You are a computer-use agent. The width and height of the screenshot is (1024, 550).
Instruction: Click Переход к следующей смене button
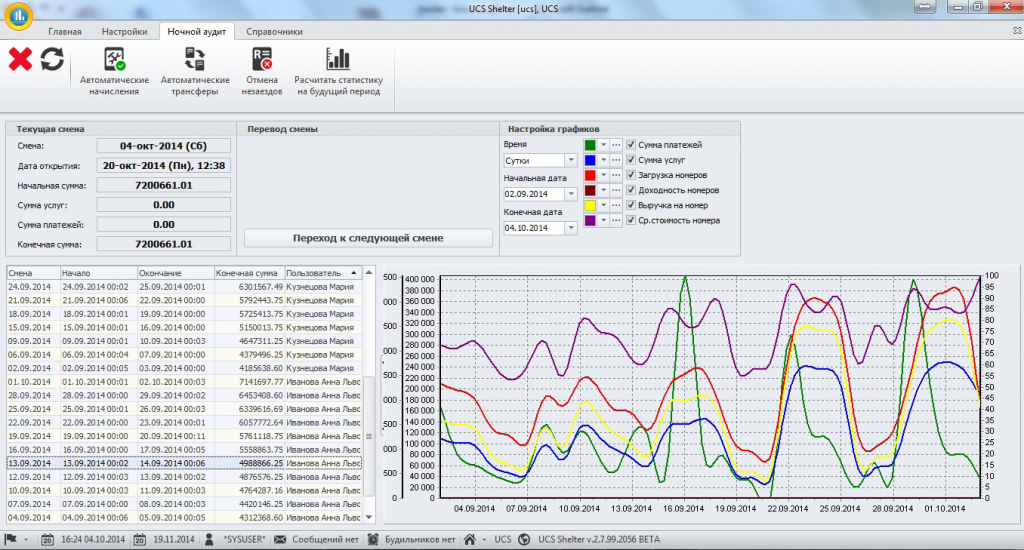368,238
